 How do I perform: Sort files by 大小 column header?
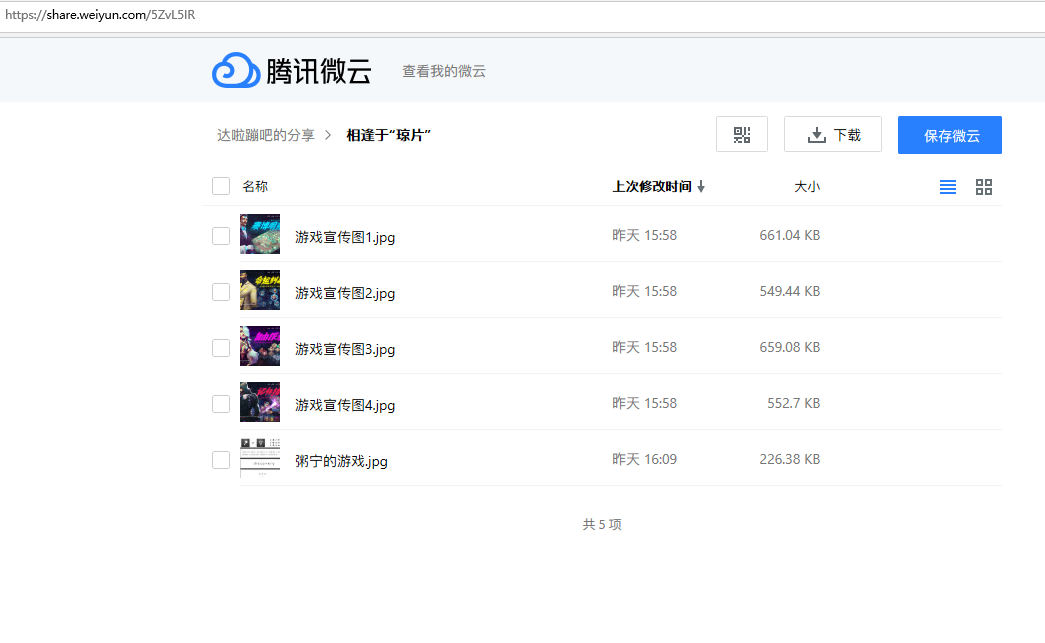(806, 186)
